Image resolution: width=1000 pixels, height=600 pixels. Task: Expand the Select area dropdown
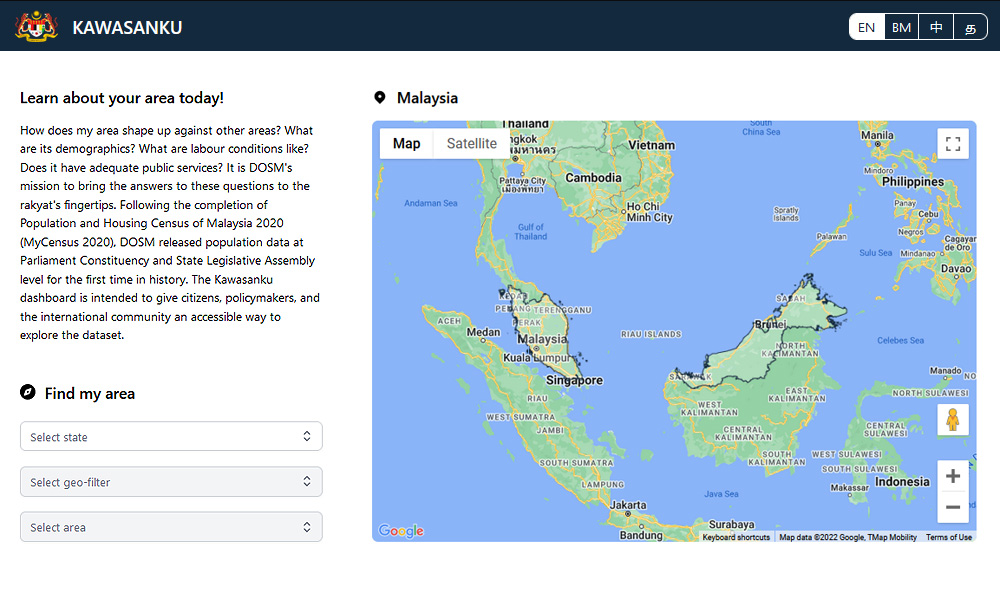point(171,527)
